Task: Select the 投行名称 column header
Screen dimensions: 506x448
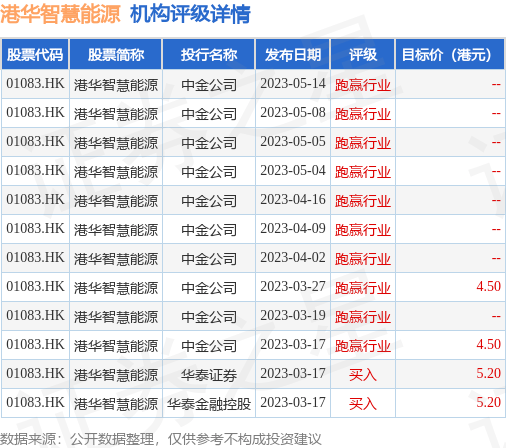Action: click(x=209, y=55)
